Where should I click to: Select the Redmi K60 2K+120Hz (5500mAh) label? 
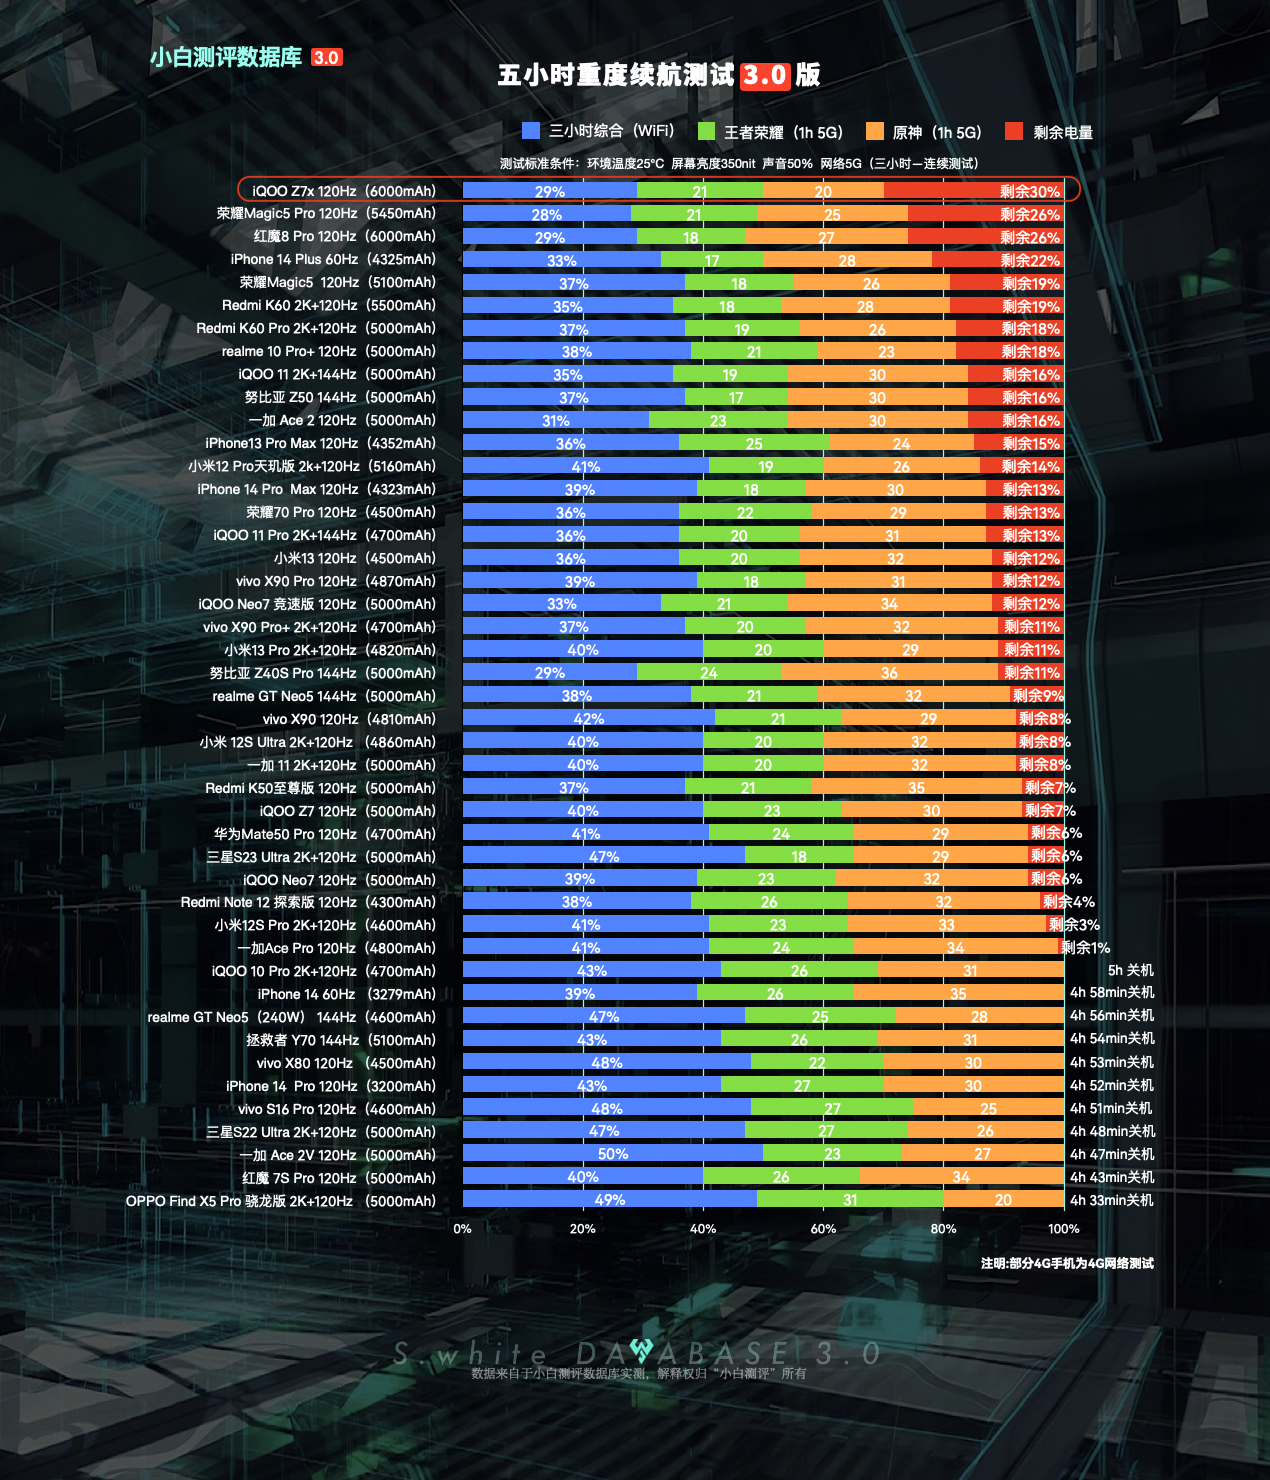(x=329, y=305)
